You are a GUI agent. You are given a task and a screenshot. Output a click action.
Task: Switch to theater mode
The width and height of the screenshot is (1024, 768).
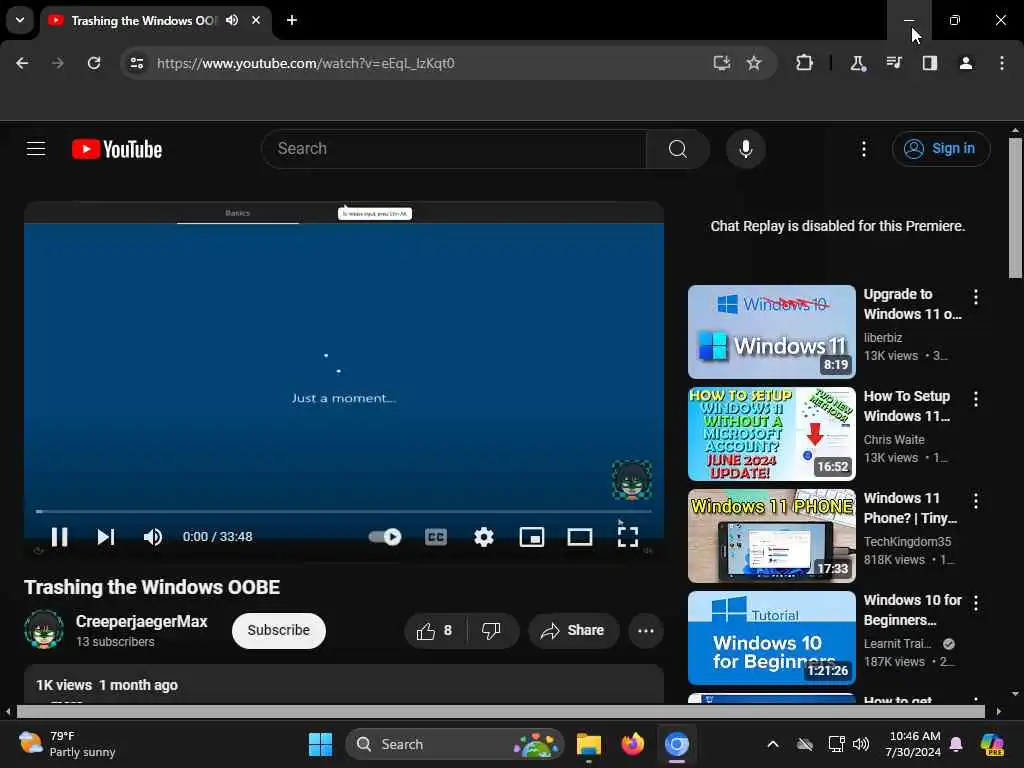point(580,537)
